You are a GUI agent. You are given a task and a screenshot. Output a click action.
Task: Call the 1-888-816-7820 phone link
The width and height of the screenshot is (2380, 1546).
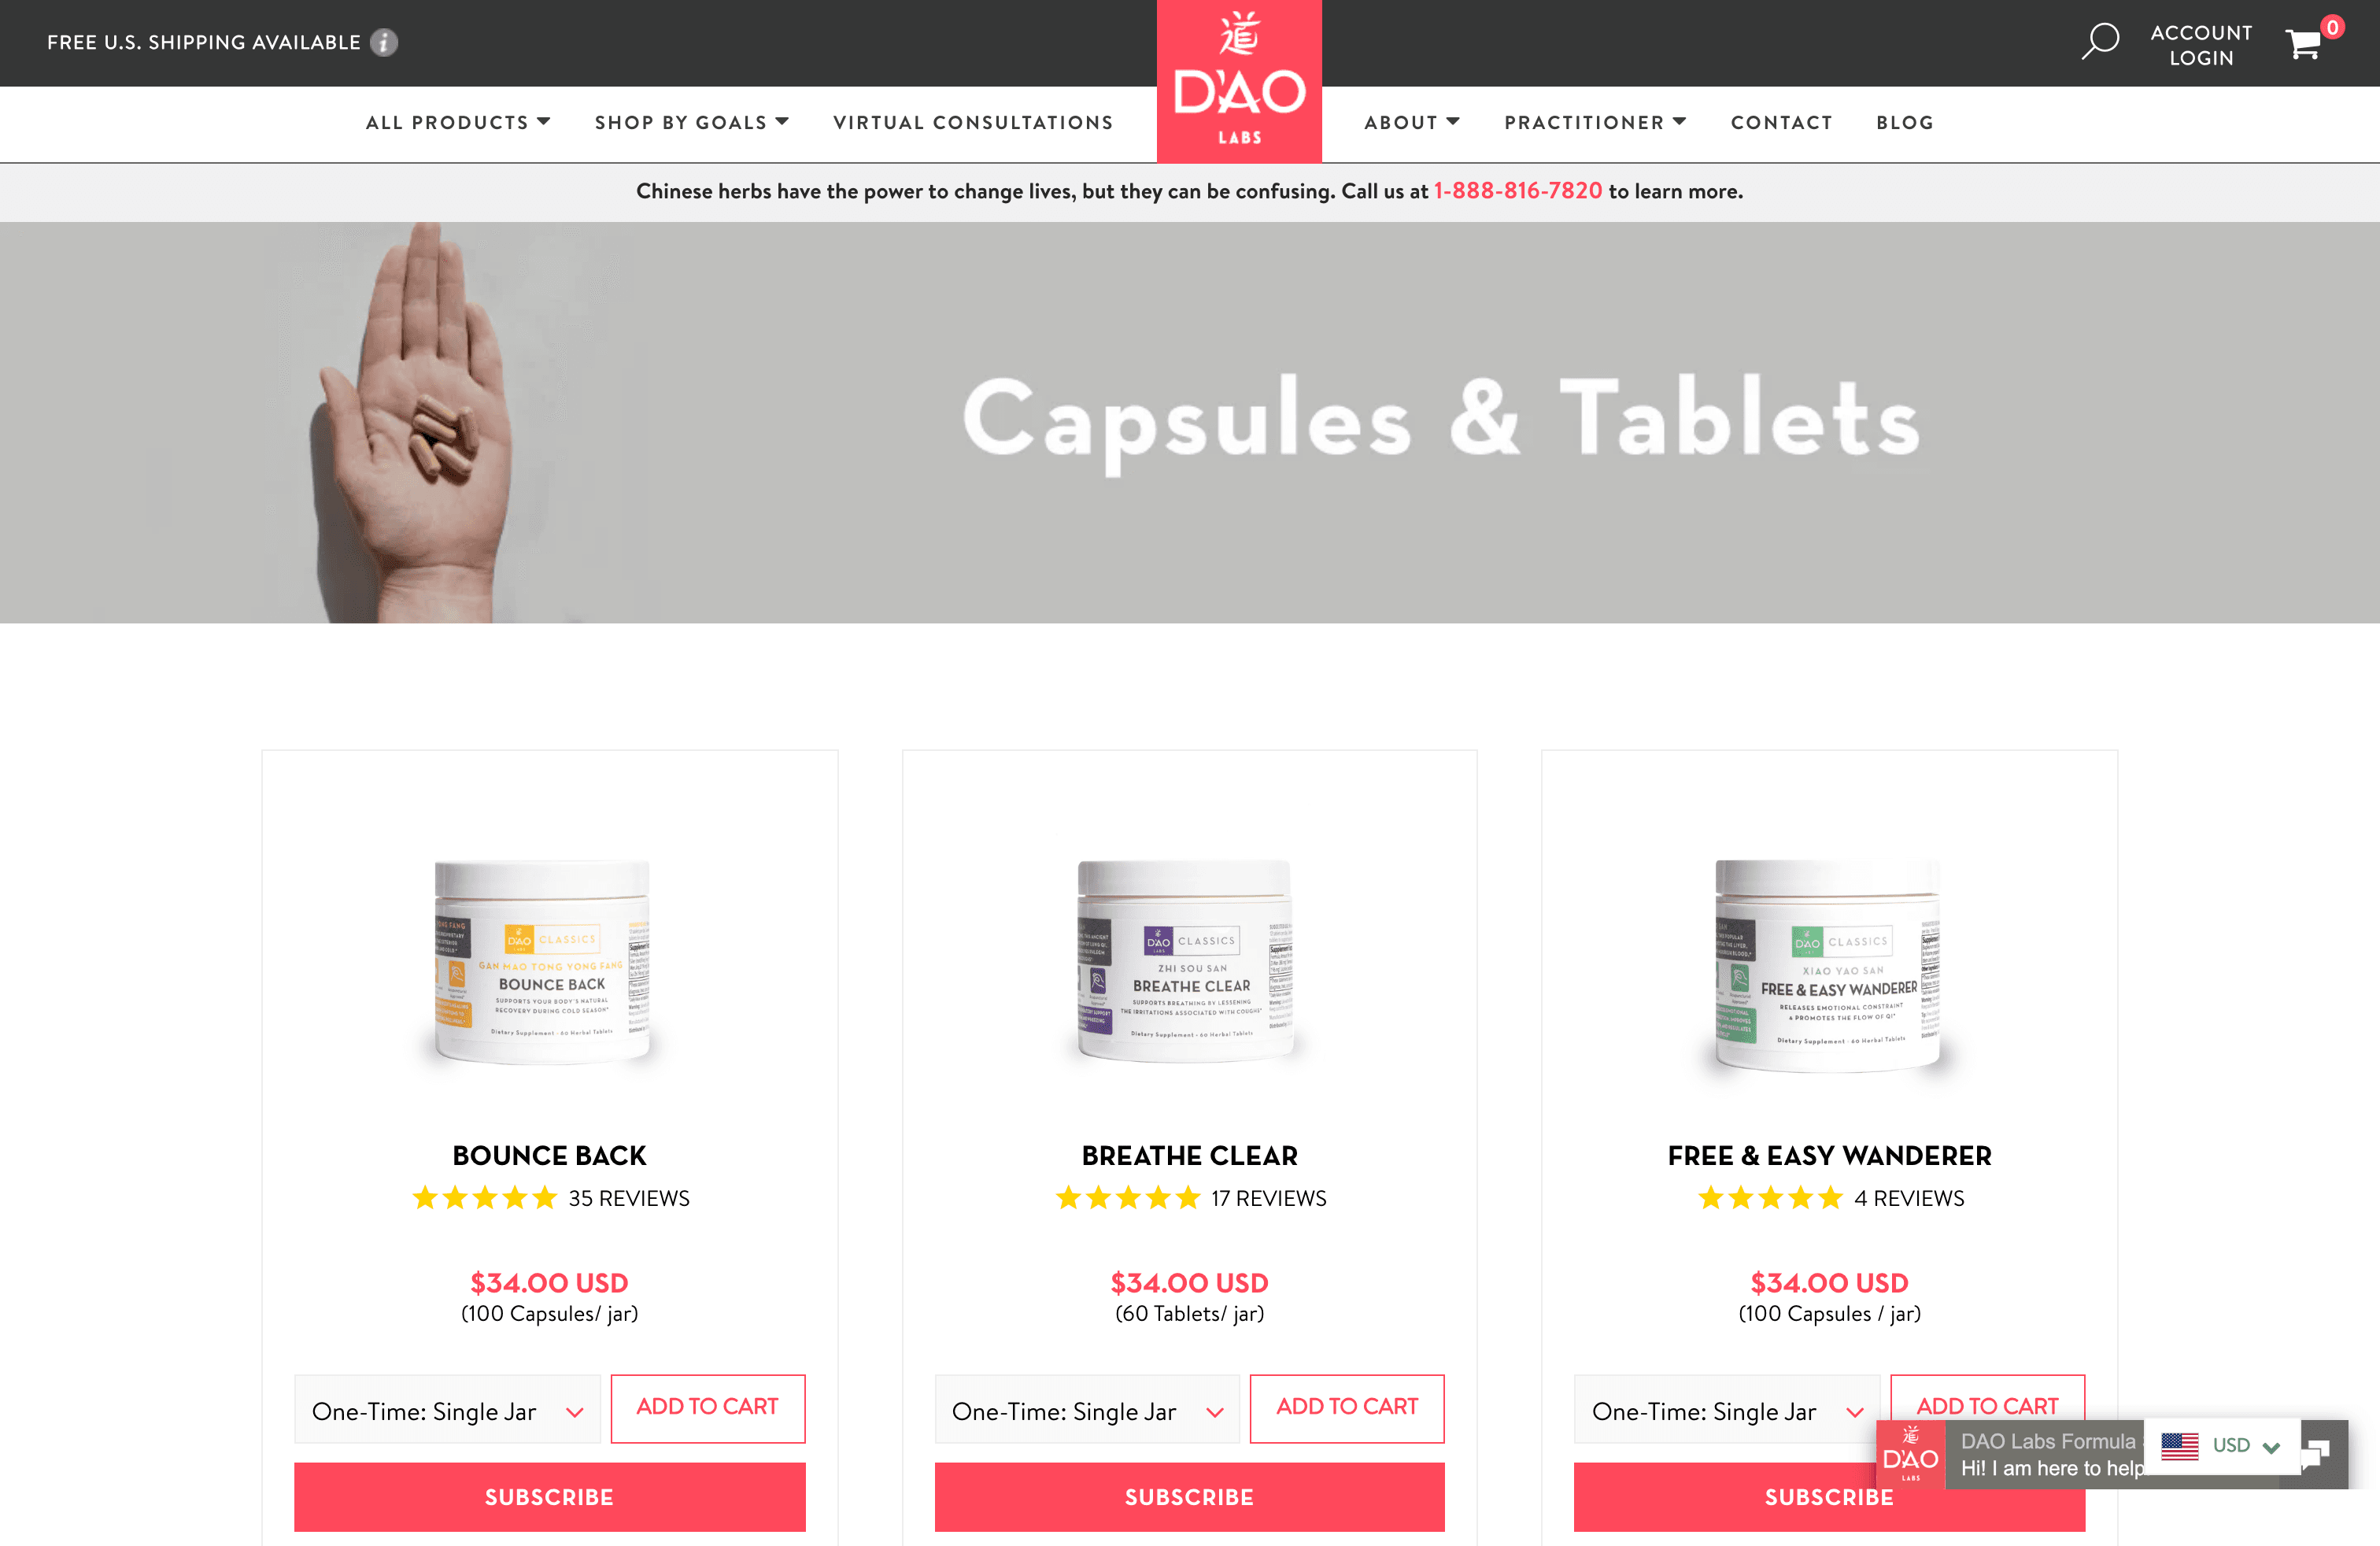click(1518, 191)
